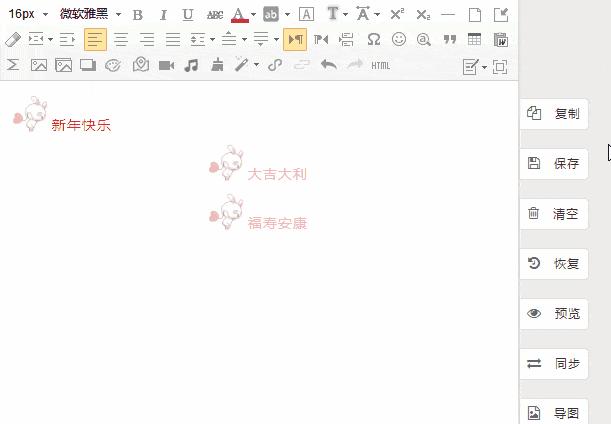Insert music audio
Viewport: 611px width, 424px height.
pyautogui.click(x=191, y=65)
